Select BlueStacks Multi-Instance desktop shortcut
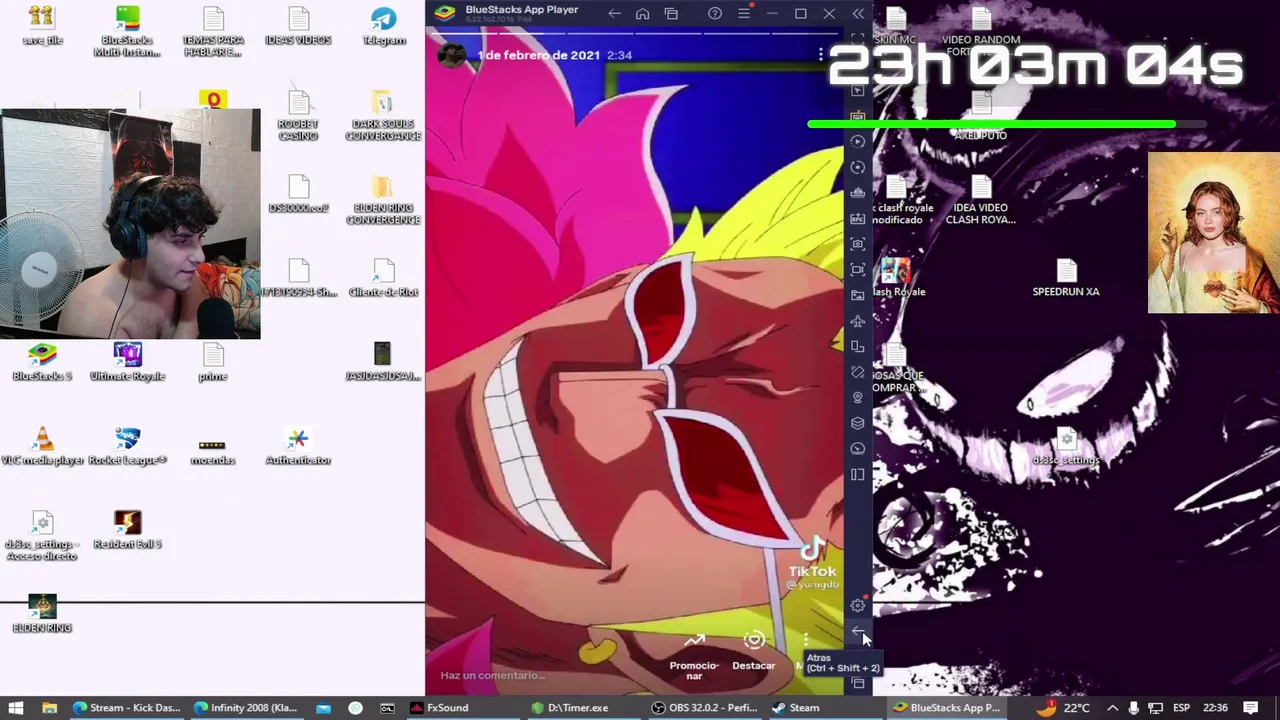This screenshot has width=1280, height=720. click(x=127, y=31)
